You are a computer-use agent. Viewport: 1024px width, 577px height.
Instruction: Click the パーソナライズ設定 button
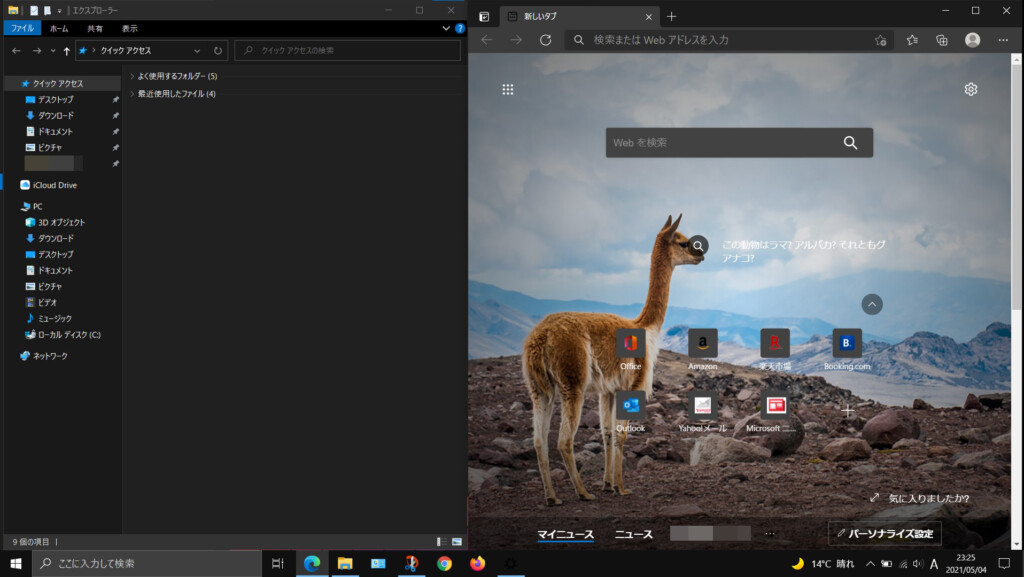coord(884,533)
